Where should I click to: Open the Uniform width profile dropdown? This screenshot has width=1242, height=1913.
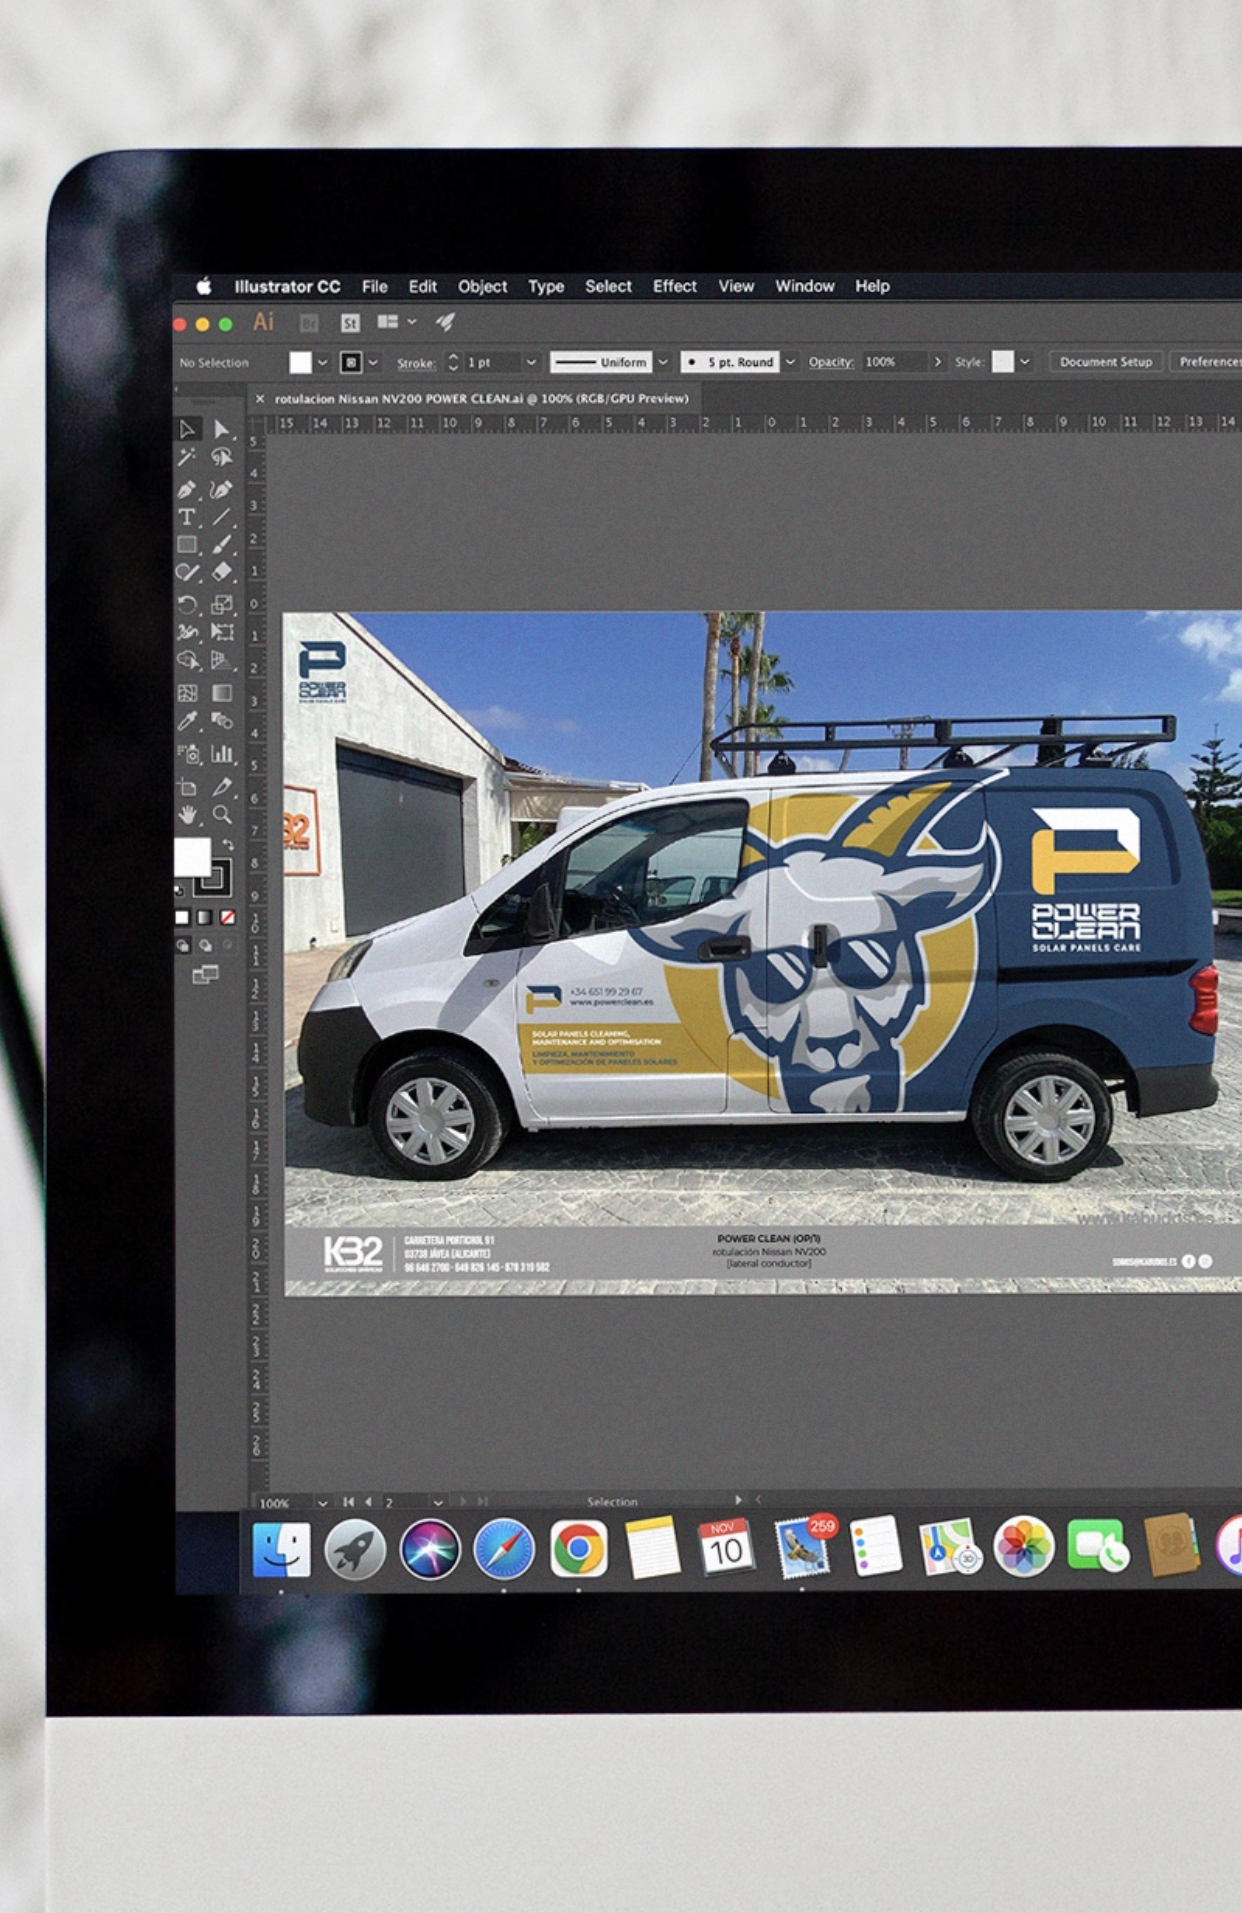[x=662, y=362]
